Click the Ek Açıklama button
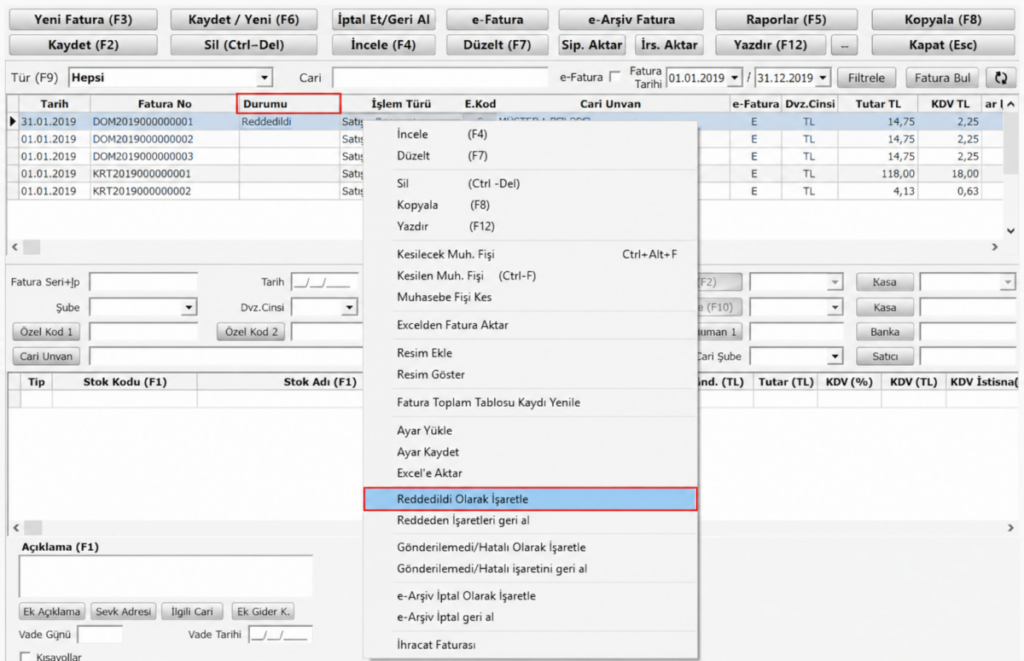The image size is (1024, 661). (x=52, y=611)
